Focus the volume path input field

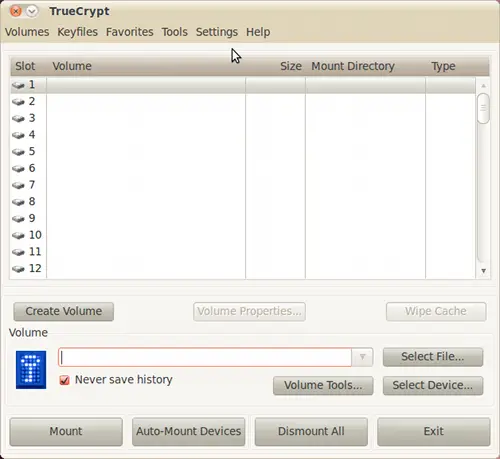205,357
